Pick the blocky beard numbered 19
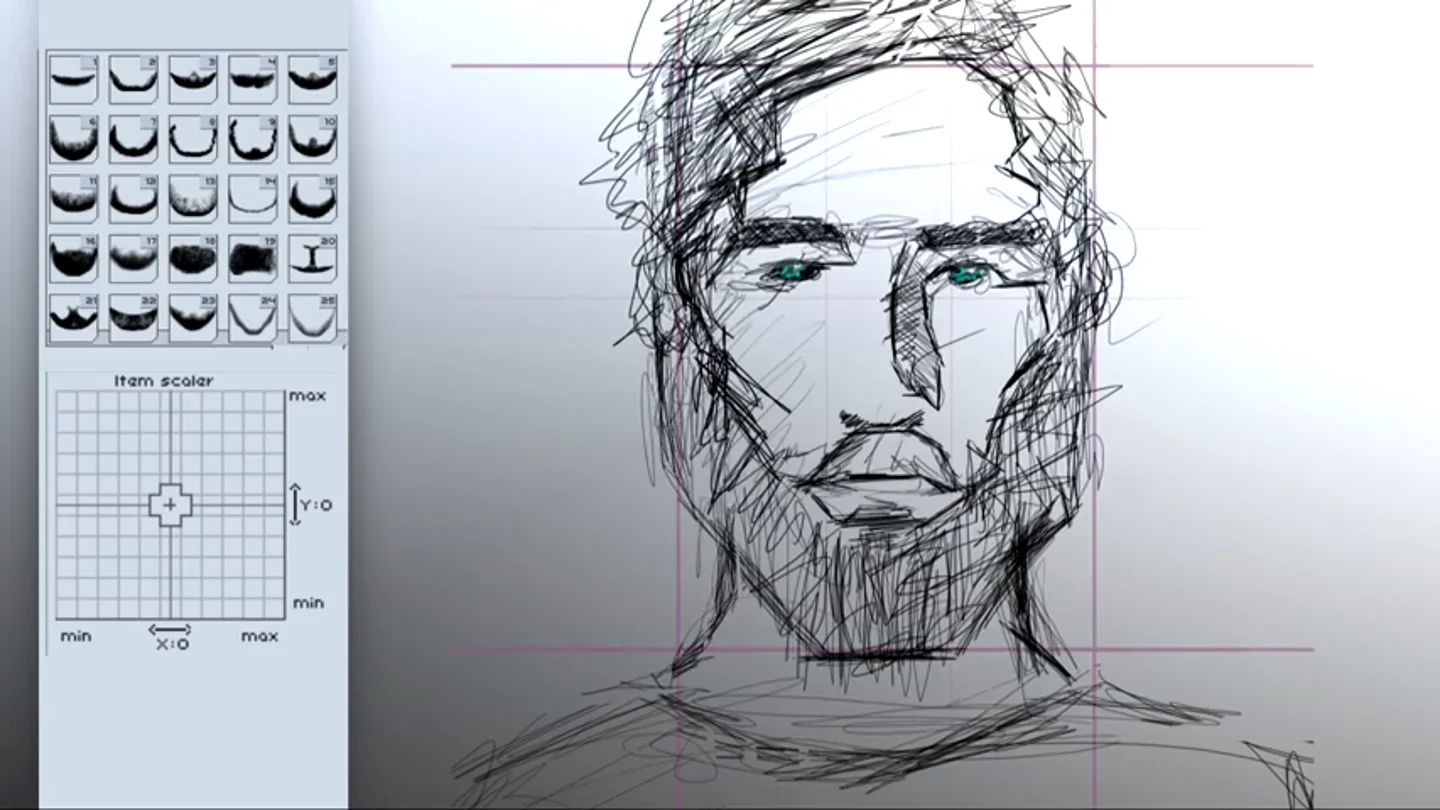This screenshot has width=1440, height=810. point(253,259)
